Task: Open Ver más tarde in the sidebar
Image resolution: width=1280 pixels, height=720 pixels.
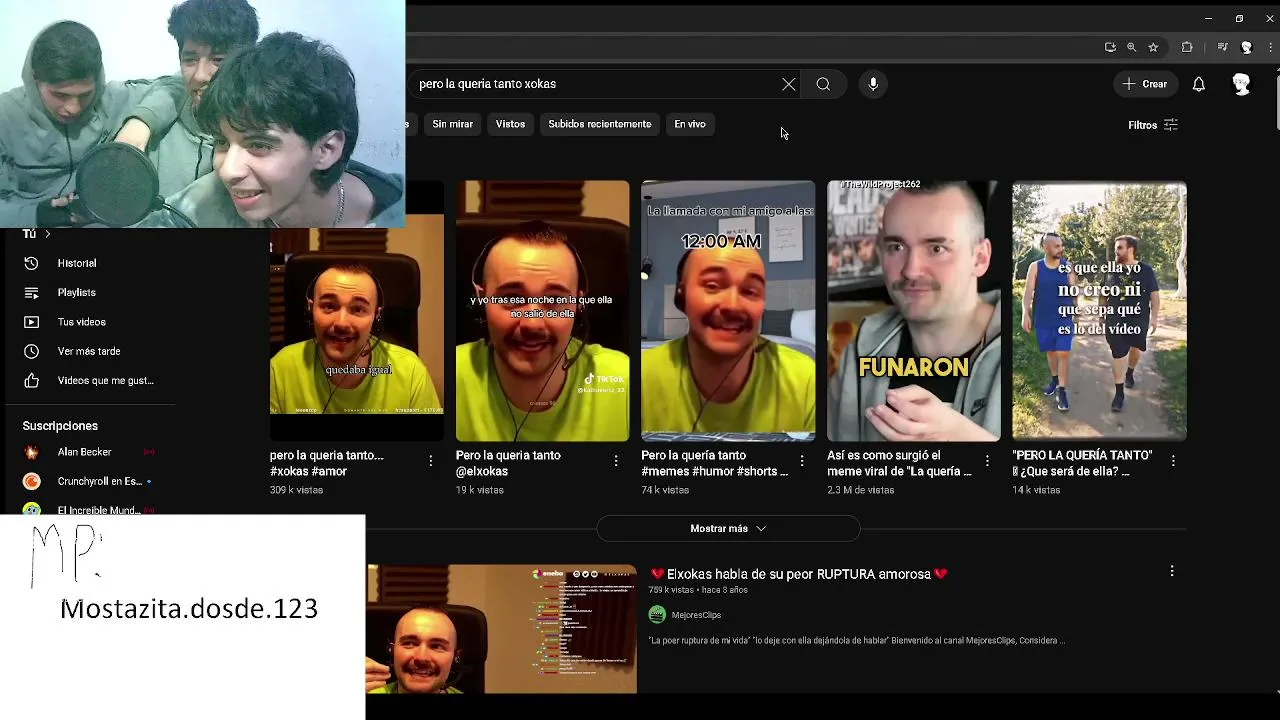Action: tap(88, 351)
